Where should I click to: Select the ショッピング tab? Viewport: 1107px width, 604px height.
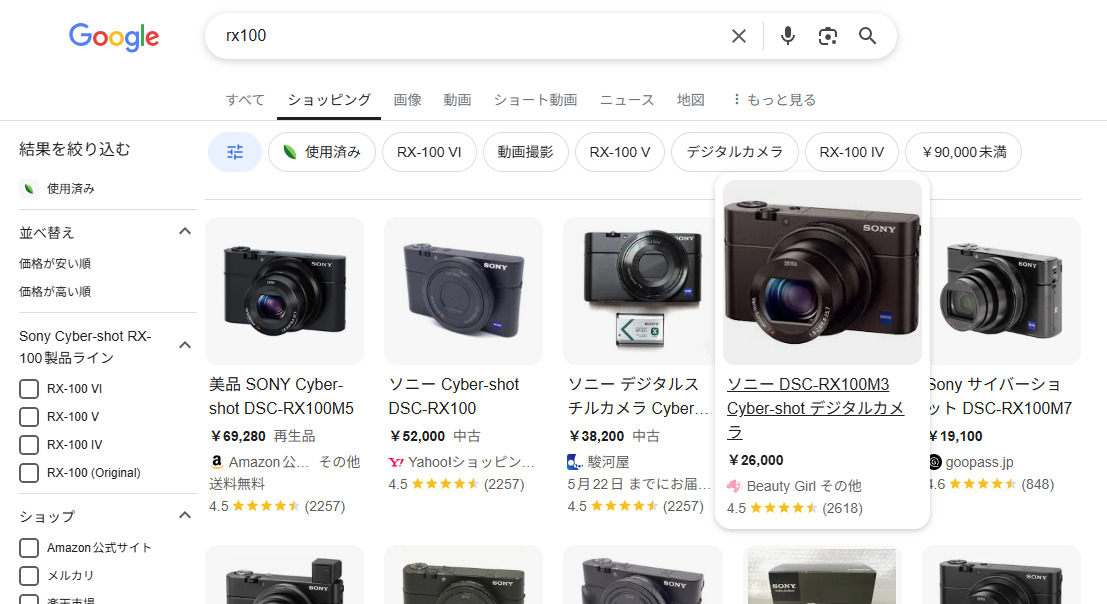pyautogui.click(x=329, y=99)
